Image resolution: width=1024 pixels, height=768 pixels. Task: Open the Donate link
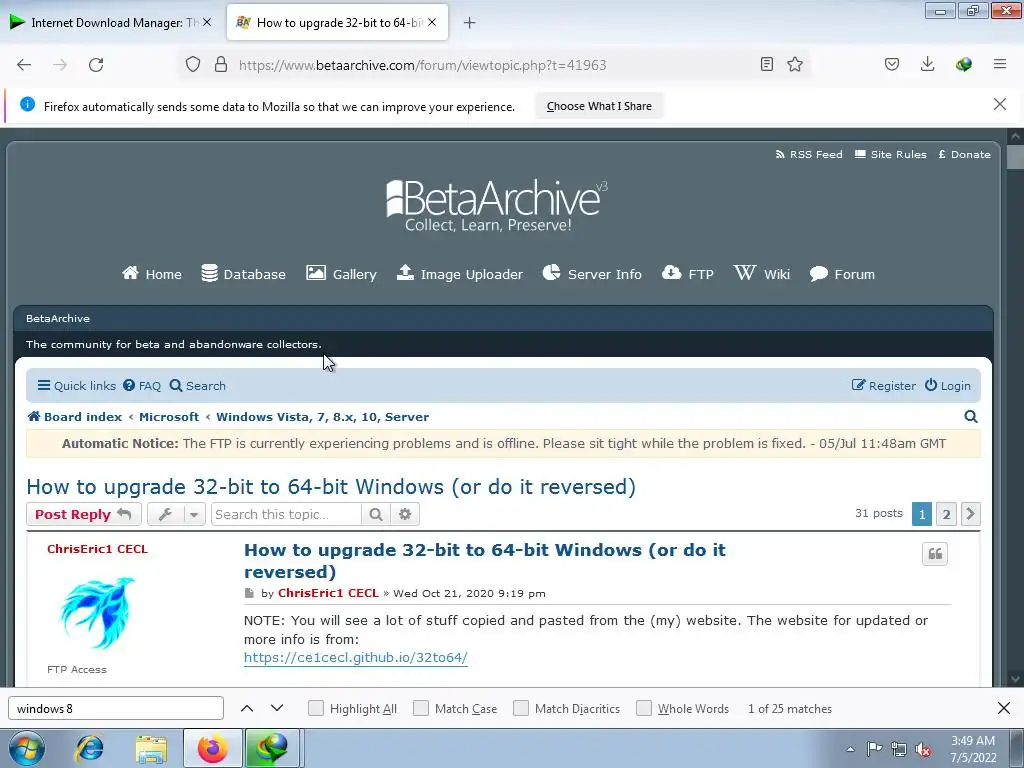pos(964,155)
